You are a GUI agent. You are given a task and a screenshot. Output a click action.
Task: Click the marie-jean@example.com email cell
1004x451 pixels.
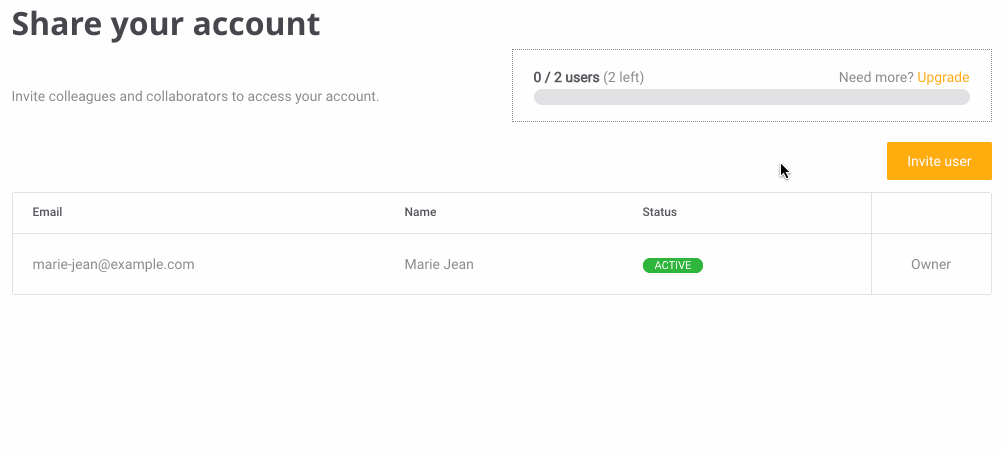tap(113, 265)
